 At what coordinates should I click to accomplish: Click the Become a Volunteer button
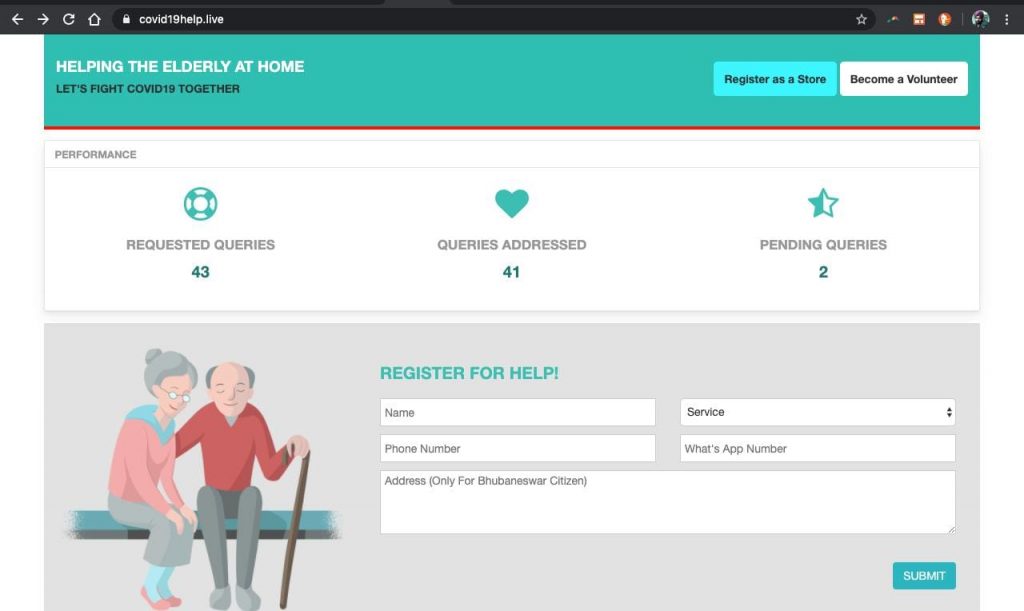click(903, 79)
